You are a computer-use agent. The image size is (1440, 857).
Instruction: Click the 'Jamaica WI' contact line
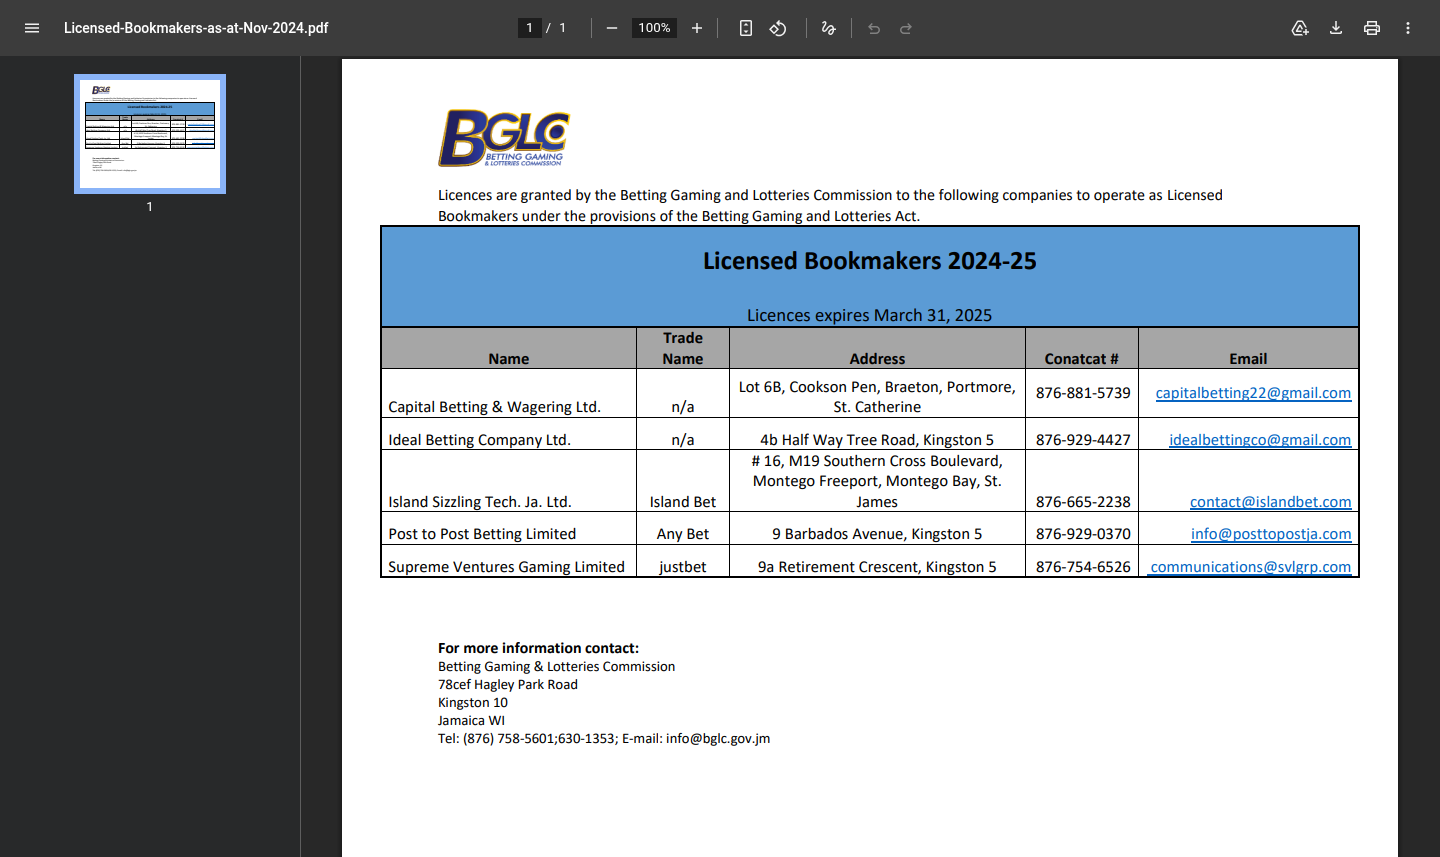click(471, 721)
